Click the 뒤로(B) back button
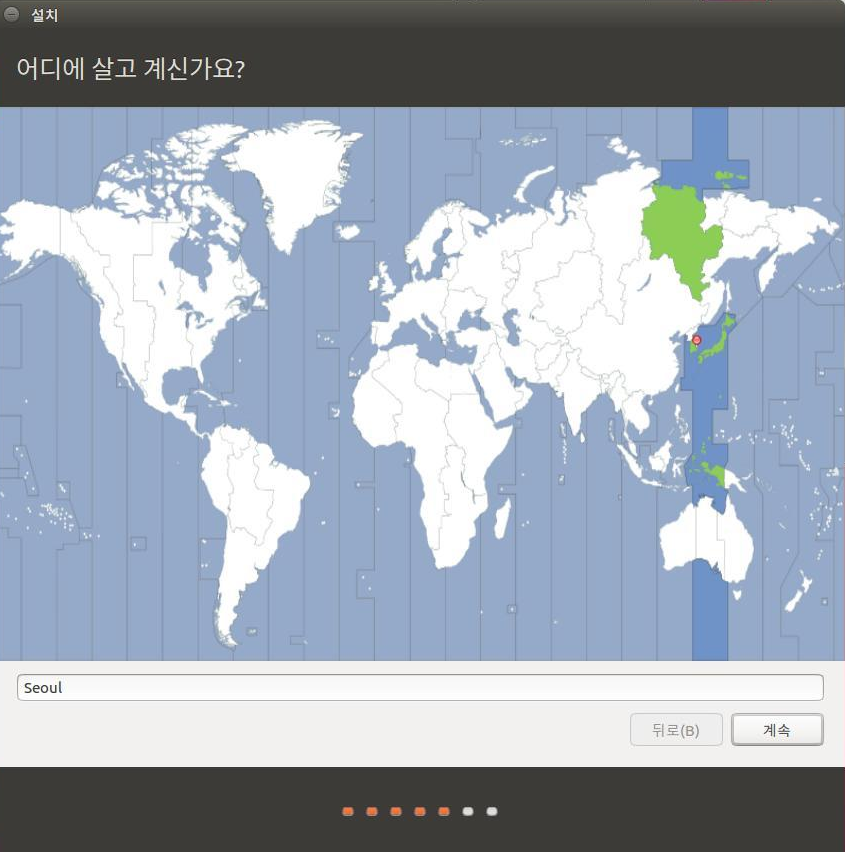Image resolution: width=845 pixels, height=852 pixels. click(x=676, y=729)
